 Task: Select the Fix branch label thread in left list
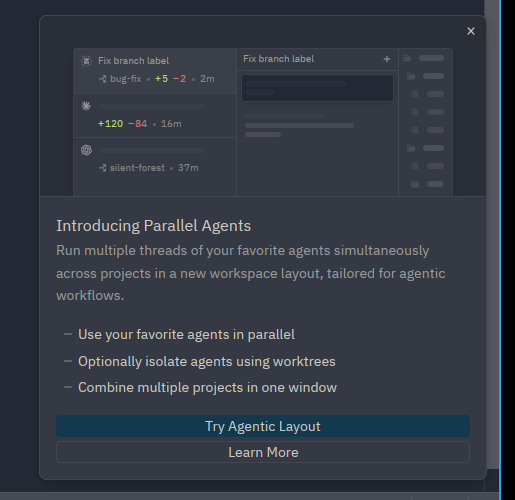point(155,71)
